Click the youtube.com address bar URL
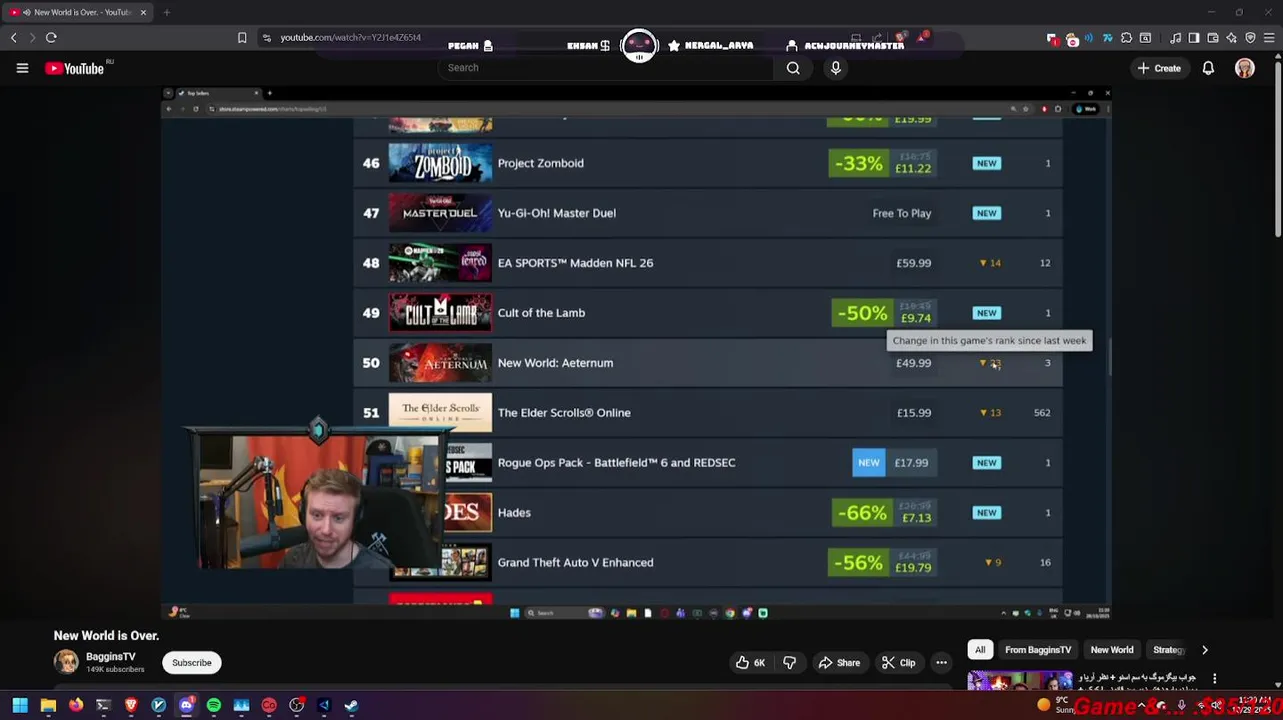1283x720 pixels. [x=350, y=37]
